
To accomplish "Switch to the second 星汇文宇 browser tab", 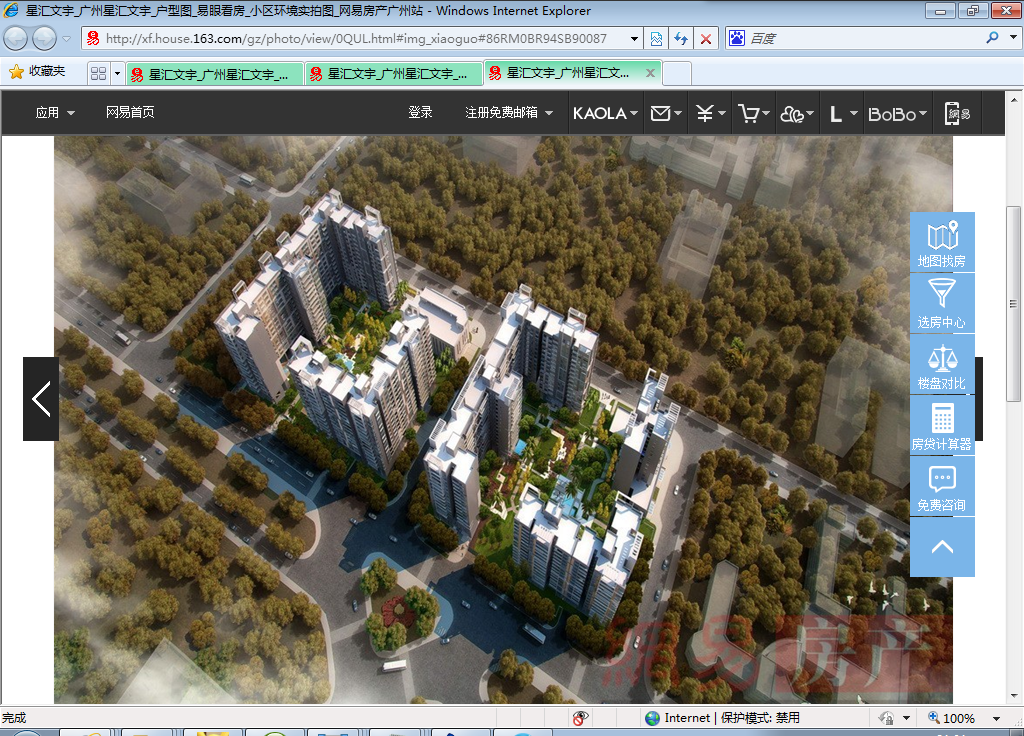I will pos(393,74).
